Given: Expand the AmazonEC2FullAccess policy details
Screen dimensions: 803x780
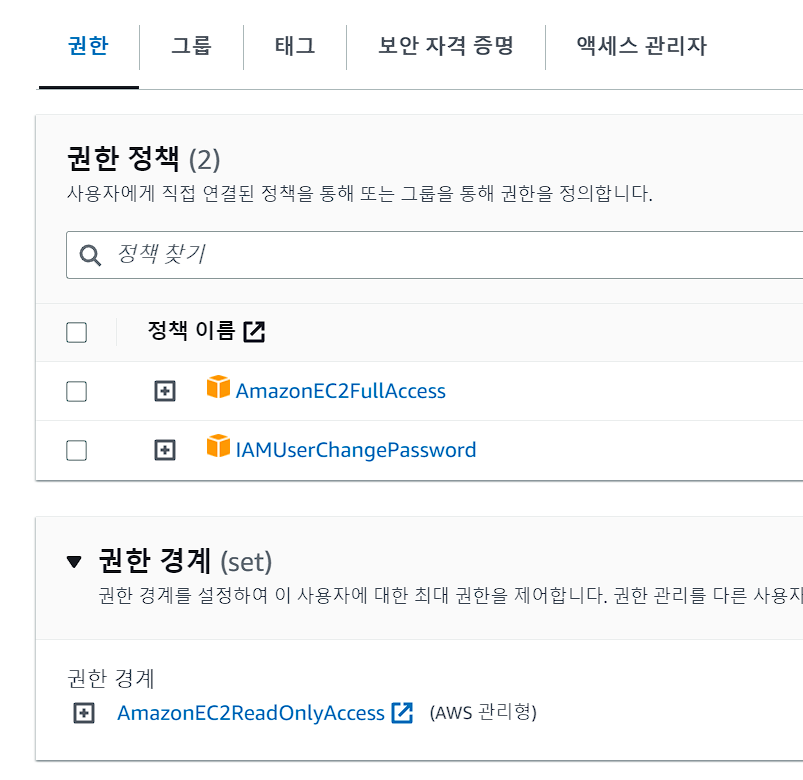Looking at the screenshot, I should click(x=165, y=391).
